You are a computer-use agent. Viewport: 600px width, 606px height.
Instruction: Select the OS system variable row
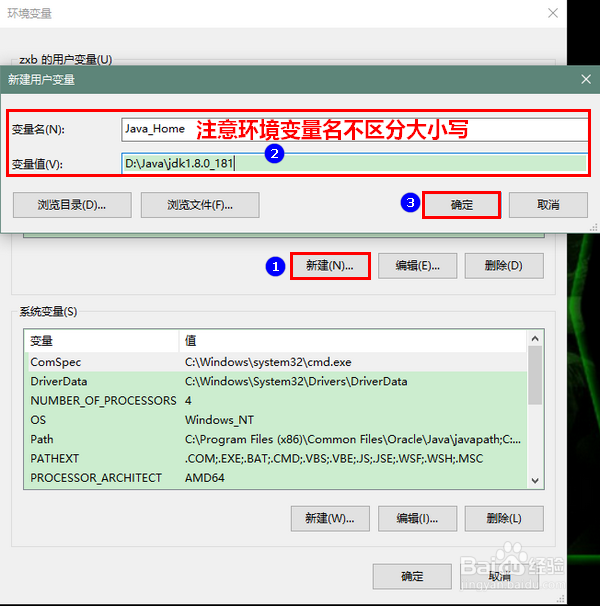tap(276, 420)
